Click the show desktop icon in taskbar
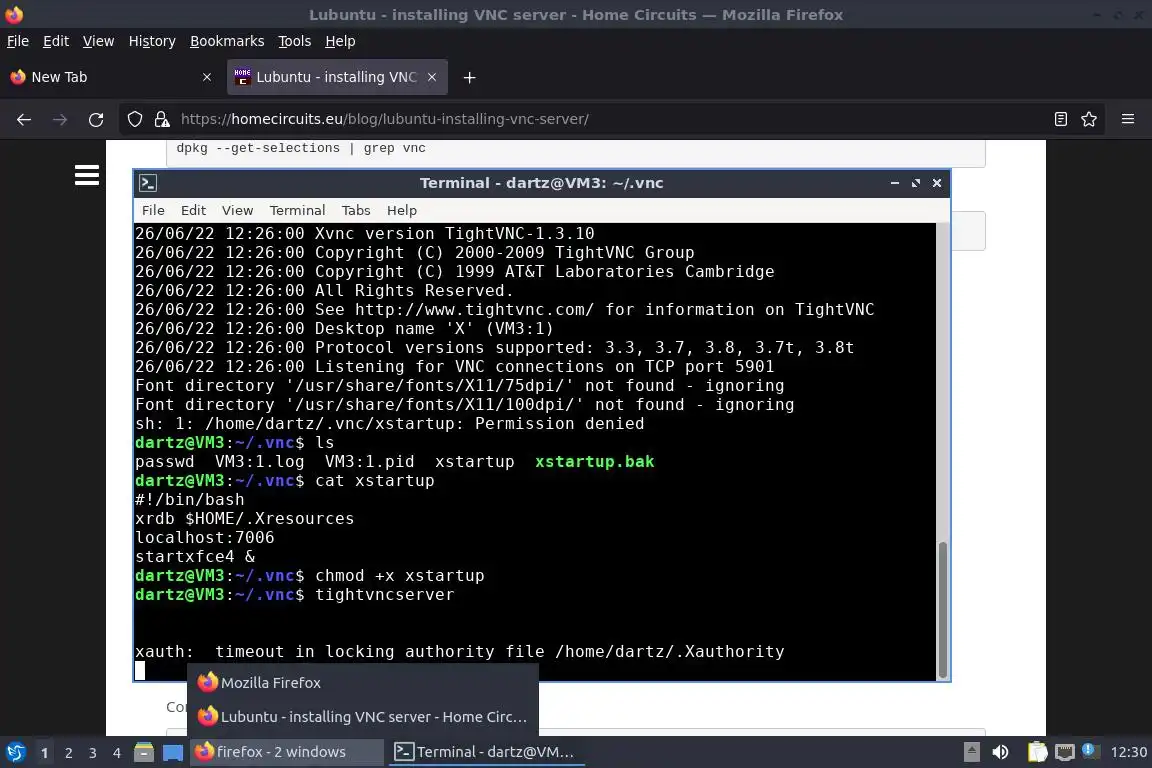Image resolution: width=1152 pixels, height=768 pixels. [173, 752]
